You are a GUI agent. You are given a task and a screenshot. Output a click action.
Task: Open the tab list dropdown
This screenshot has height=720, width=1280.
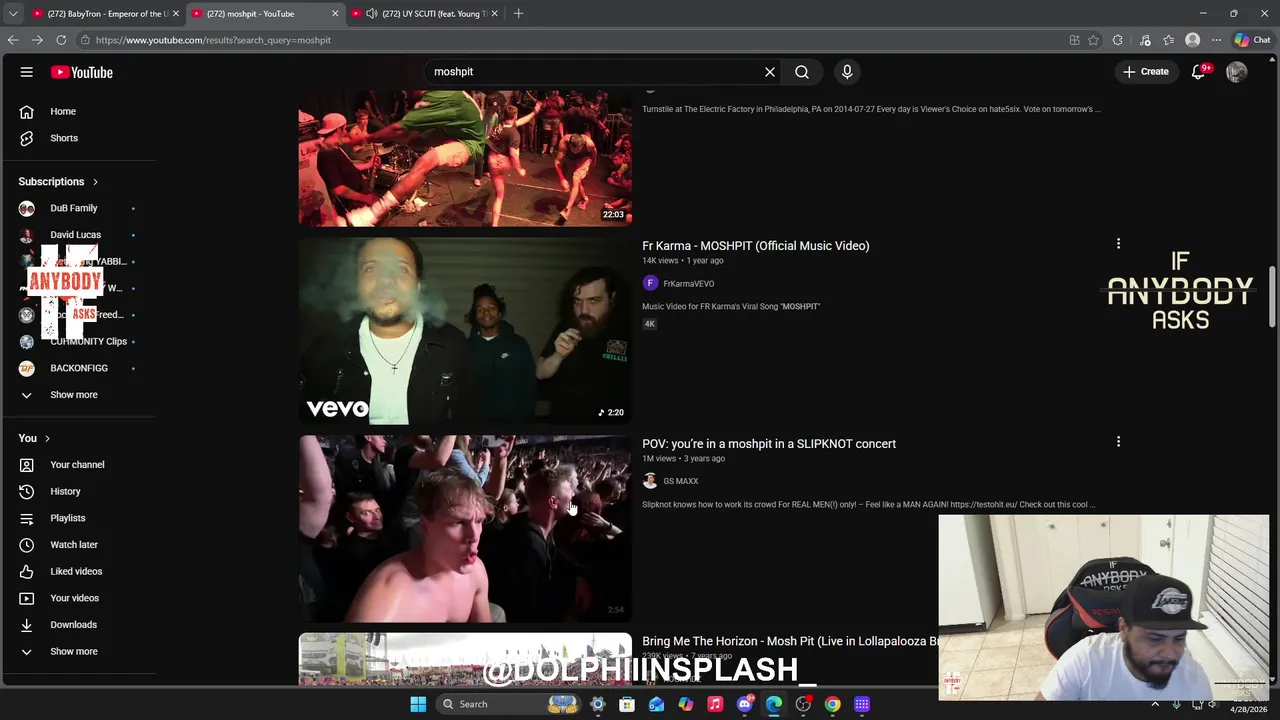[x=13, y=14]
